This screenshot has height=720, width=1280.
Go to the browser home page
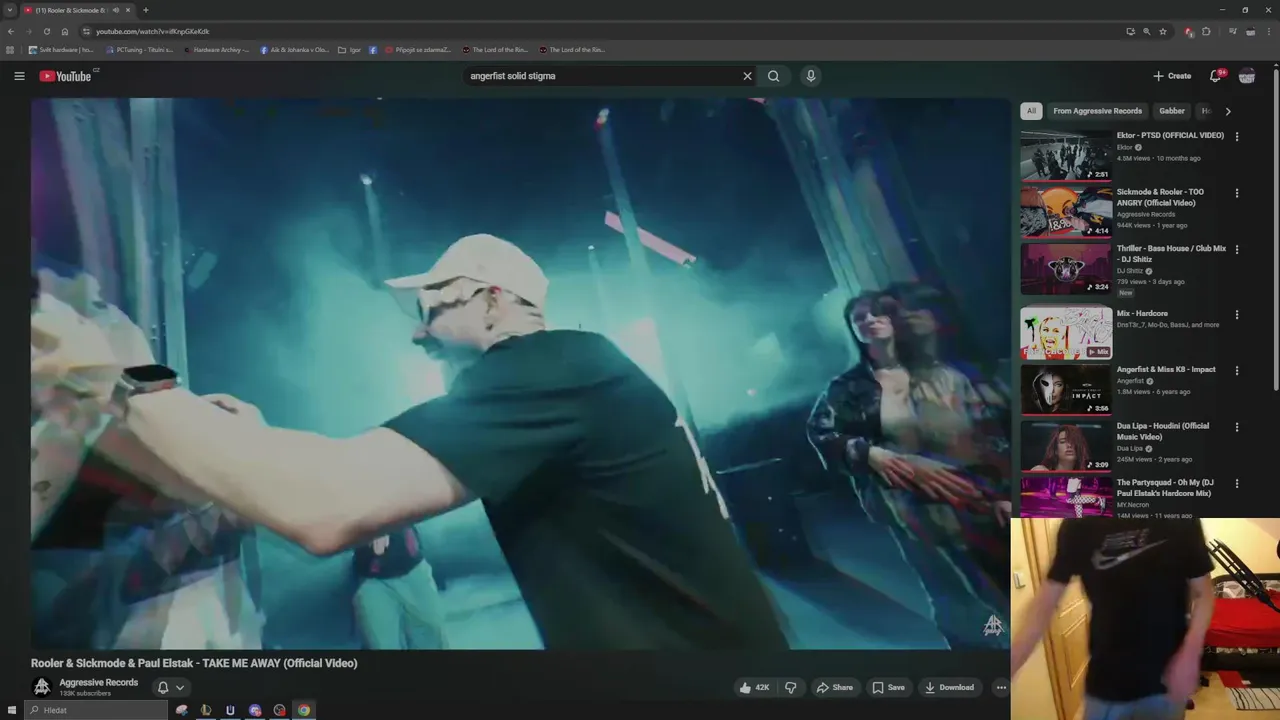tap(65, 31)
